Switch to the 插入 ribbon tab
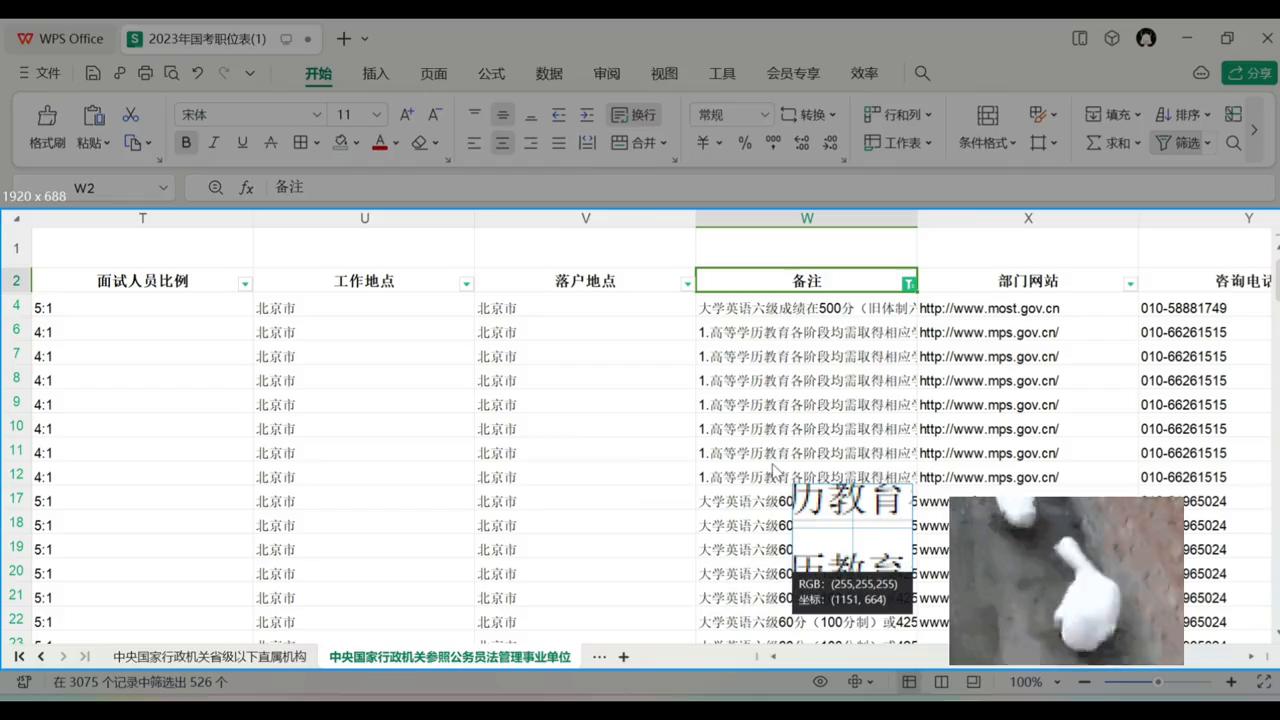This screenshot has height=720, width=1280. tap(375, 73)
